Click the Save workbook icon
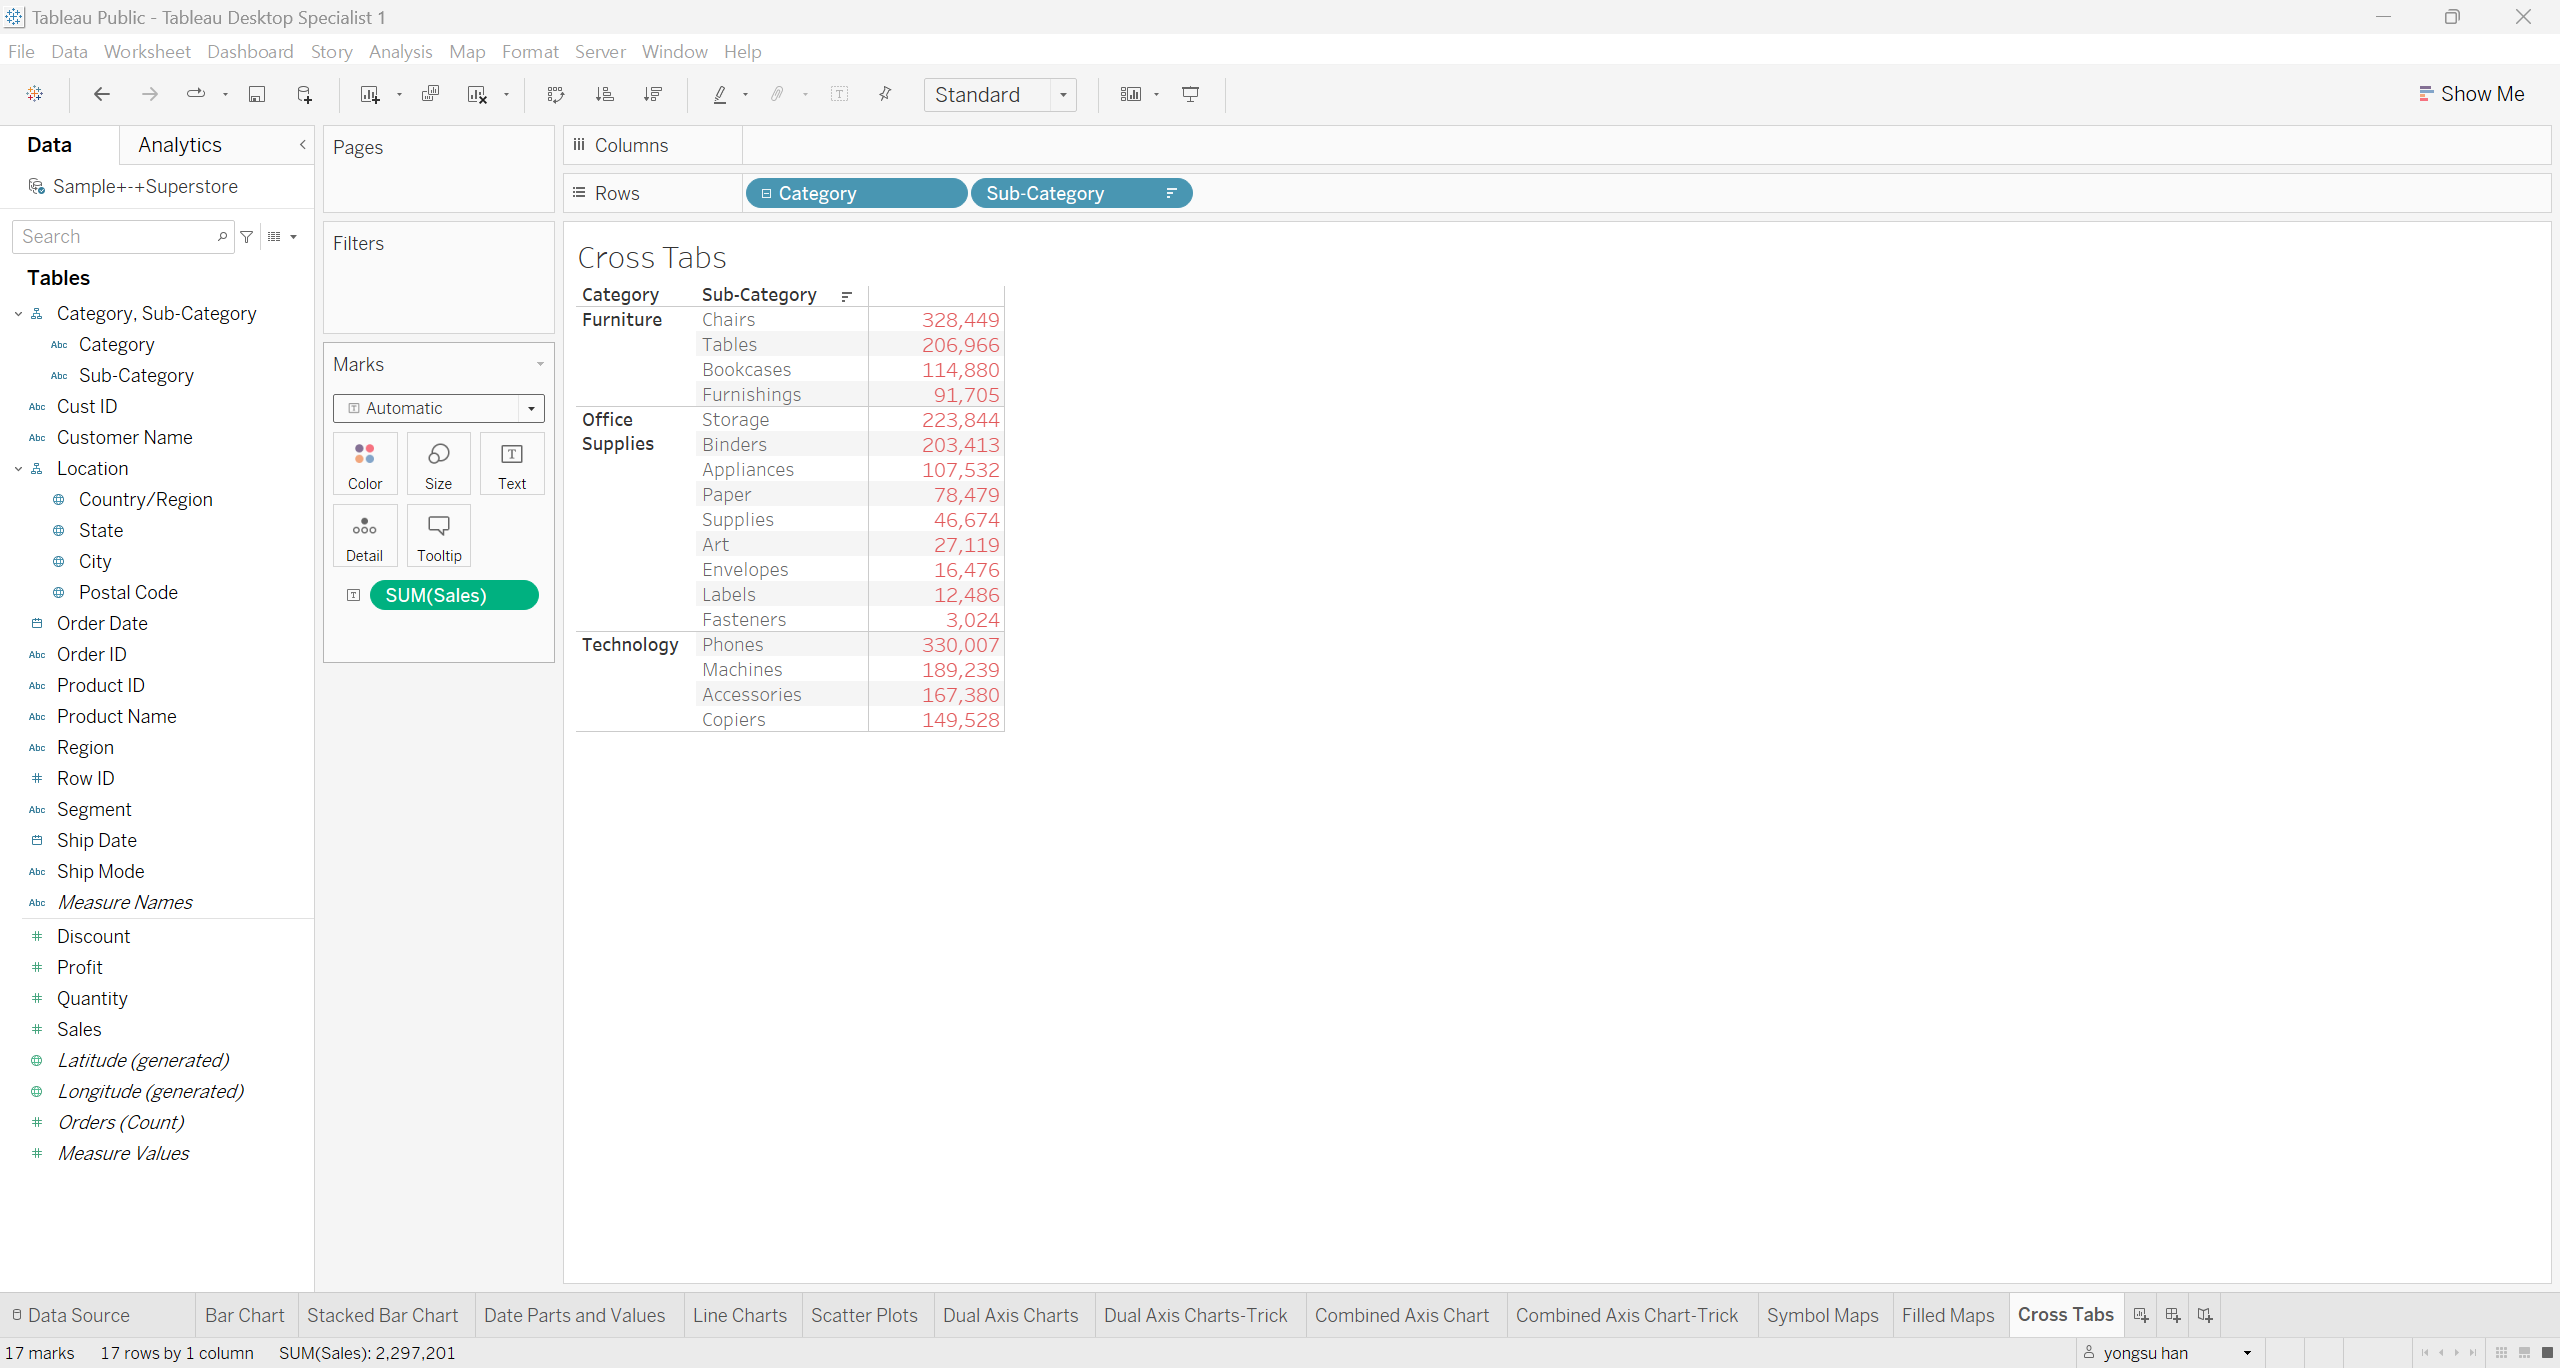2560x1368 pixels. [x=257, y=94]
